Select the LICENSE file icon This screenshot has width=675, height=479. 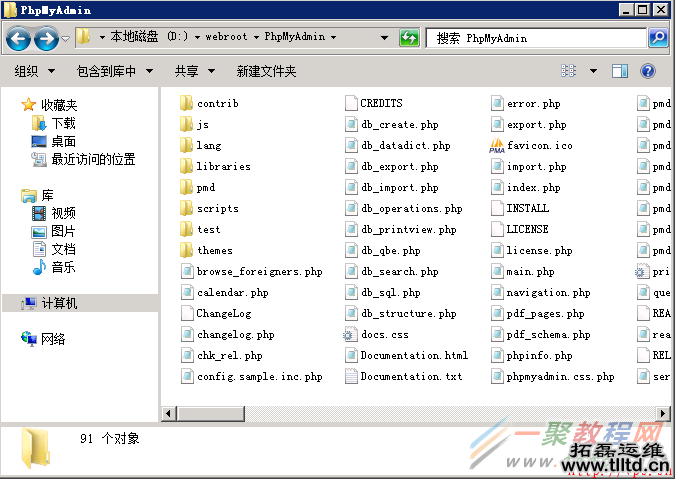click(497, 229)
